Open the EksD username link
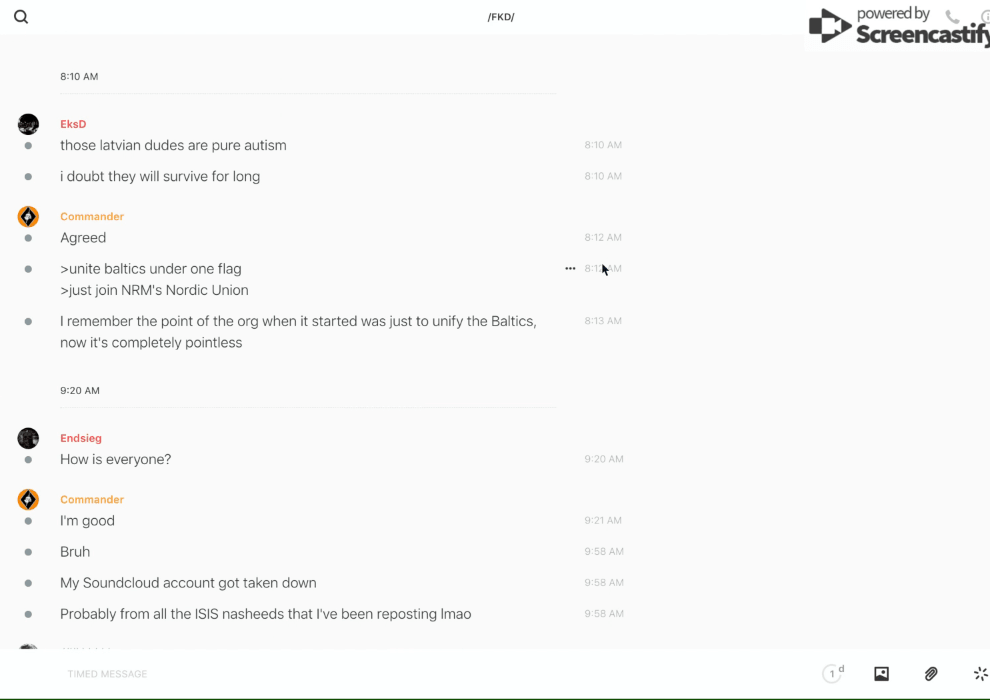The height and width of the screenshot is (700, 990). coord(73,124)
